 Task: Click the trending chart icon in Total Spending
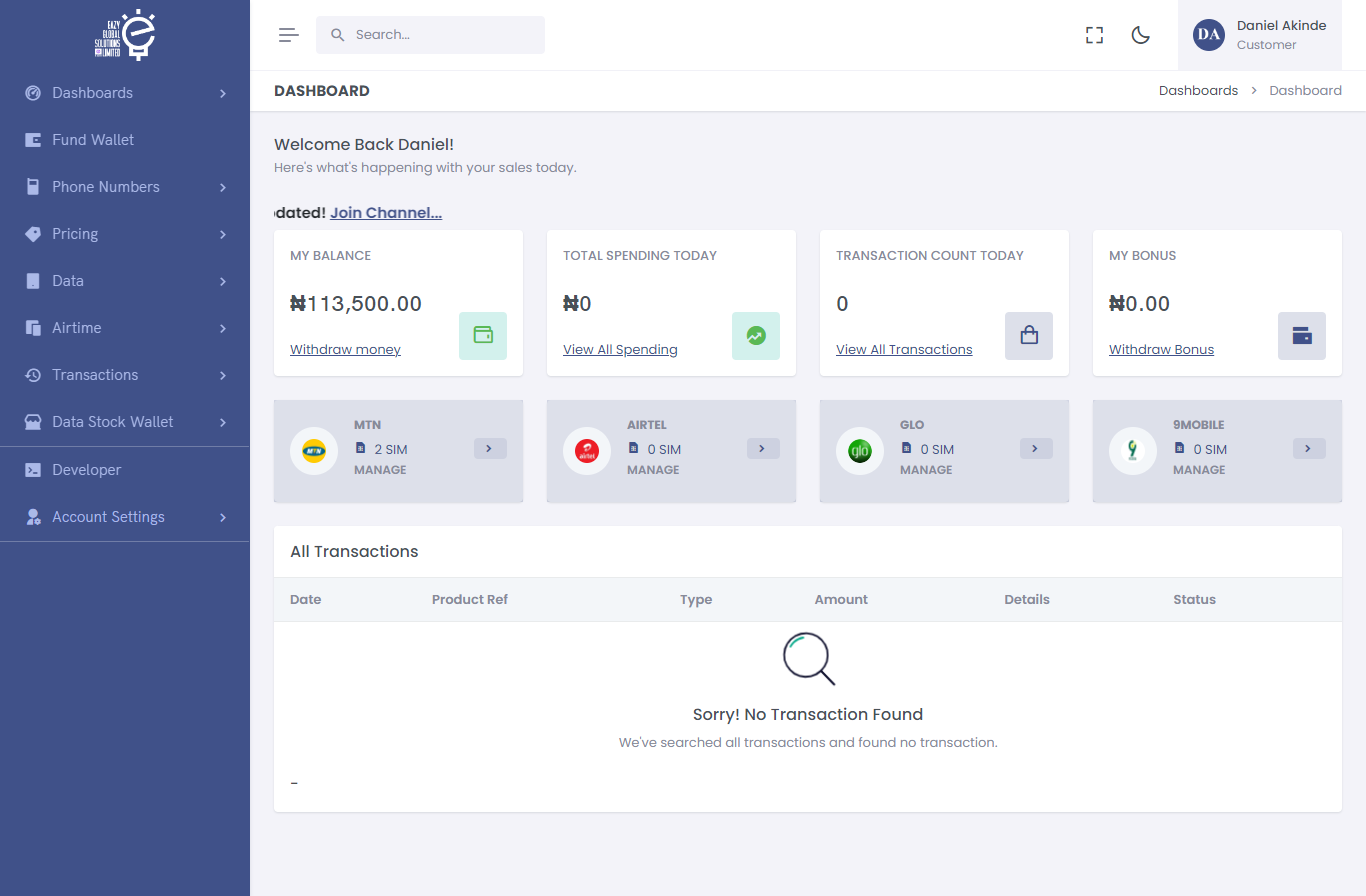pyautogui.click(x=756, y=335)
